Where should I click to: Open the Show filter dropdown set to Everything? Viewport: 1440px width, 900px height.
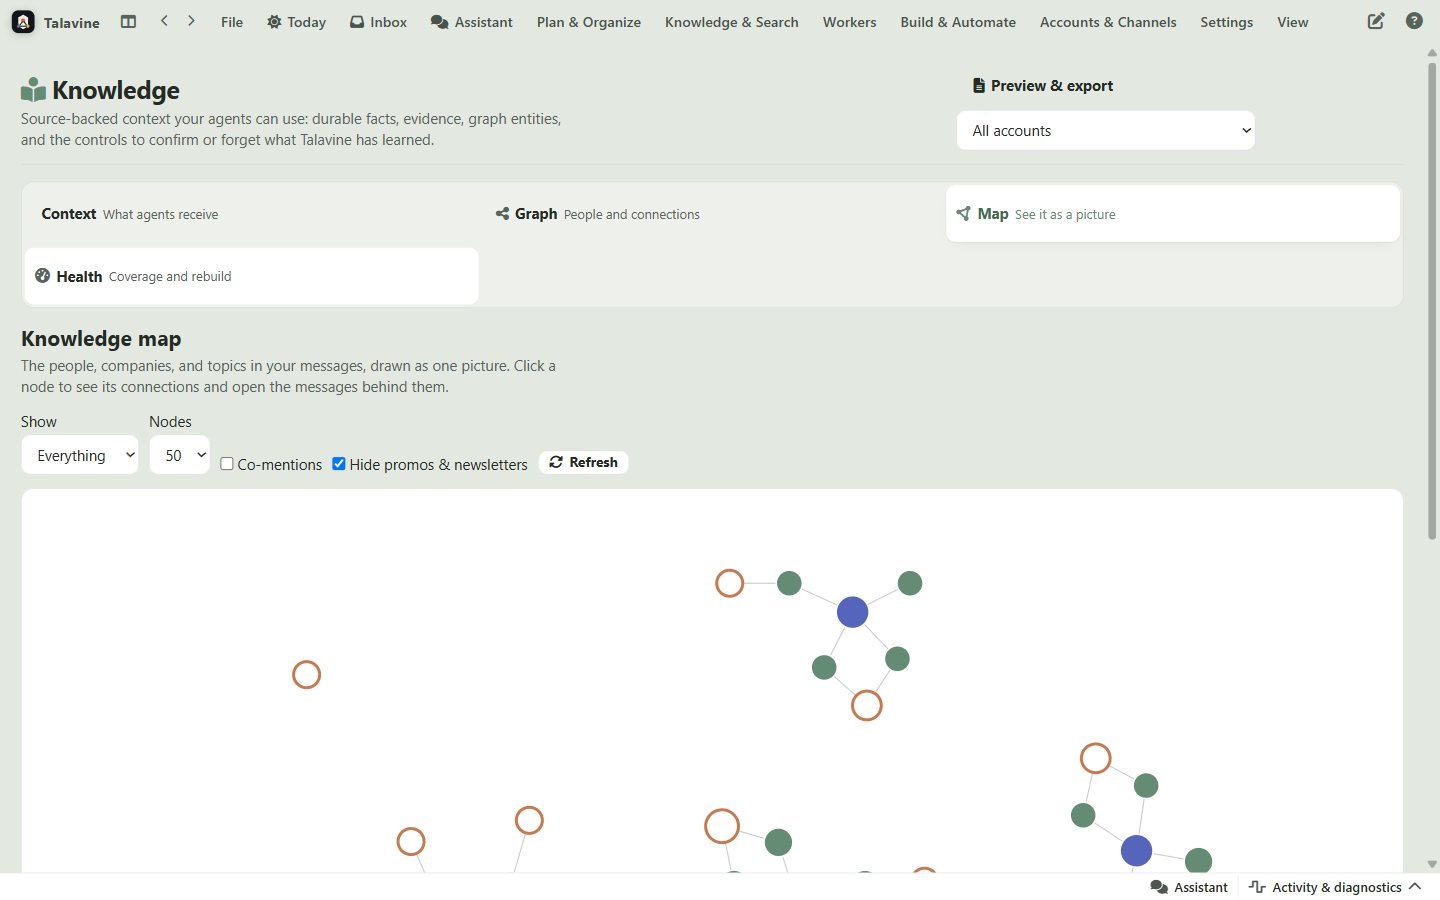(x=80, y=455)
